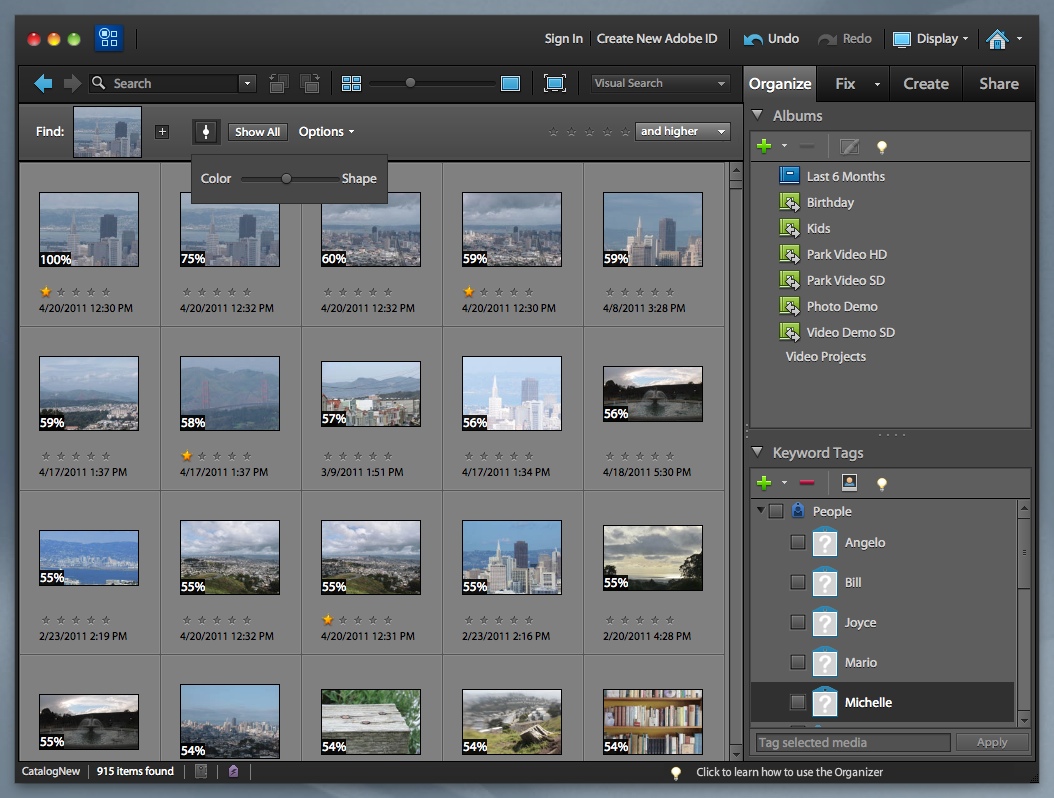1054x798 pixels.
Task: Click the blue back arrow icon
Action: click(x=43, y=84)
